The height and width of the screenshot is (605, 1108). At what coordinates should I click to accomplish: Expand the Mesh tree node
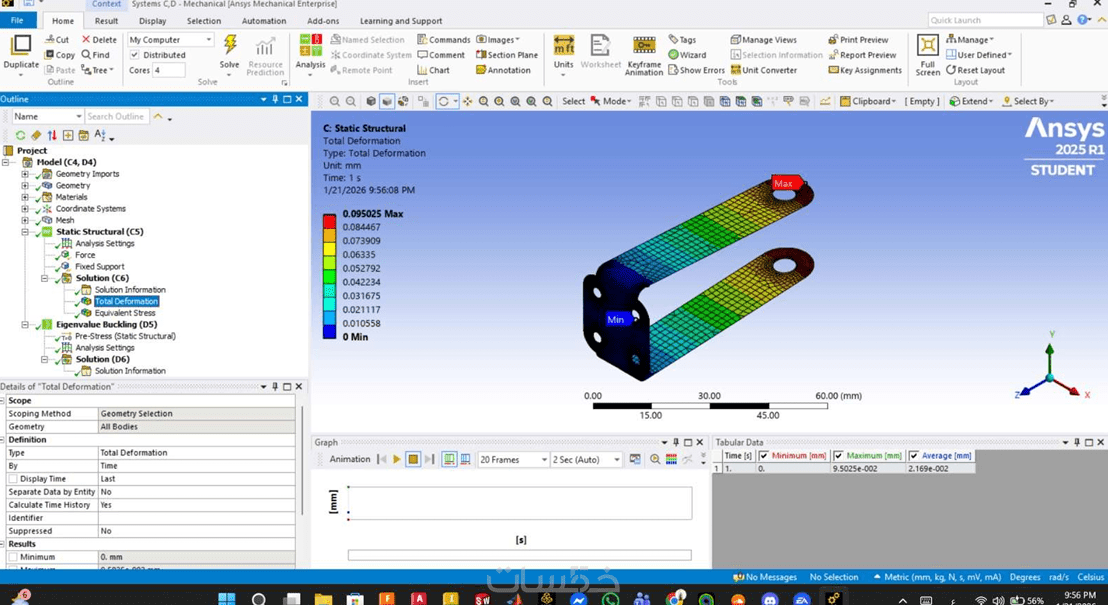coord(25,221)
